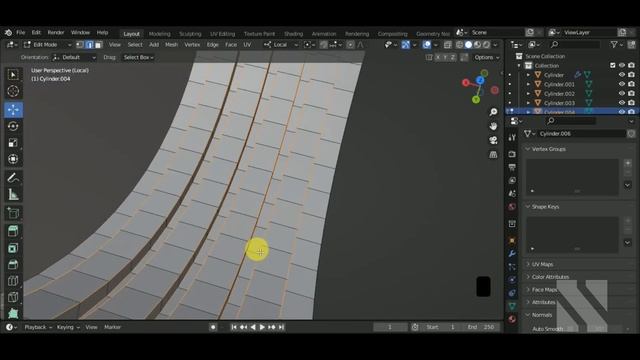Select the Extrude Region tool
The height and width of the screenshot is (360, 640).
tap(13, 231)
